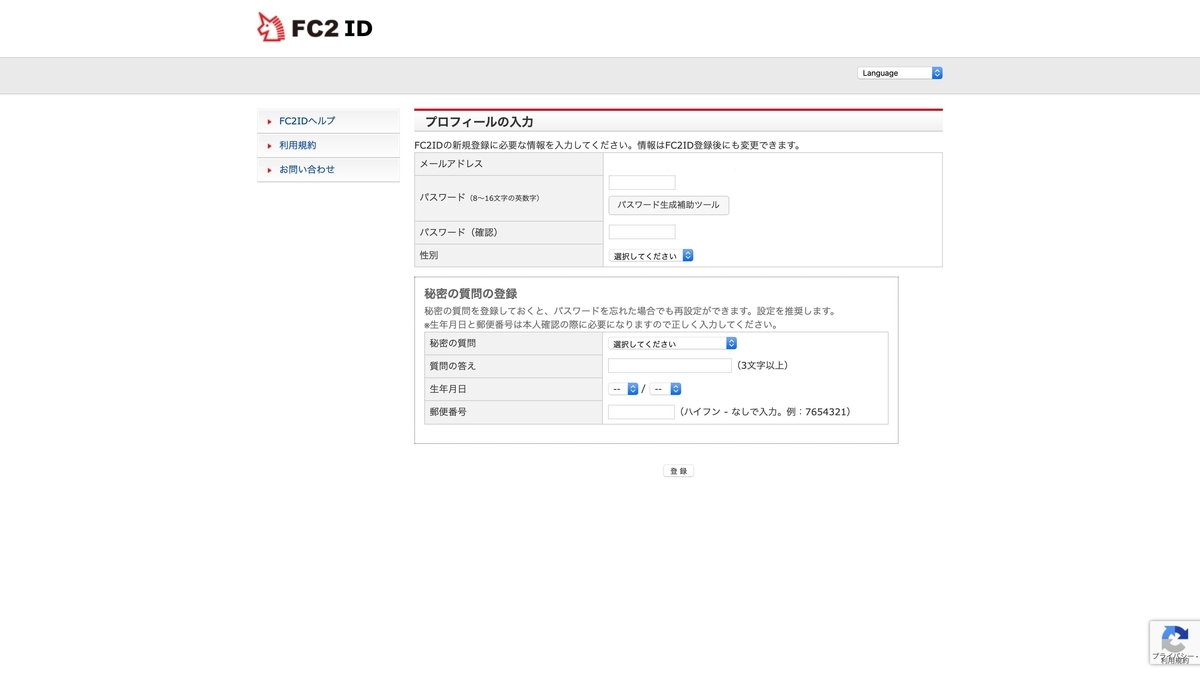This screenshot has height=674, width=1200.
Task: Open the お問い合わせ sidebar link
Action: coord(307,170)
